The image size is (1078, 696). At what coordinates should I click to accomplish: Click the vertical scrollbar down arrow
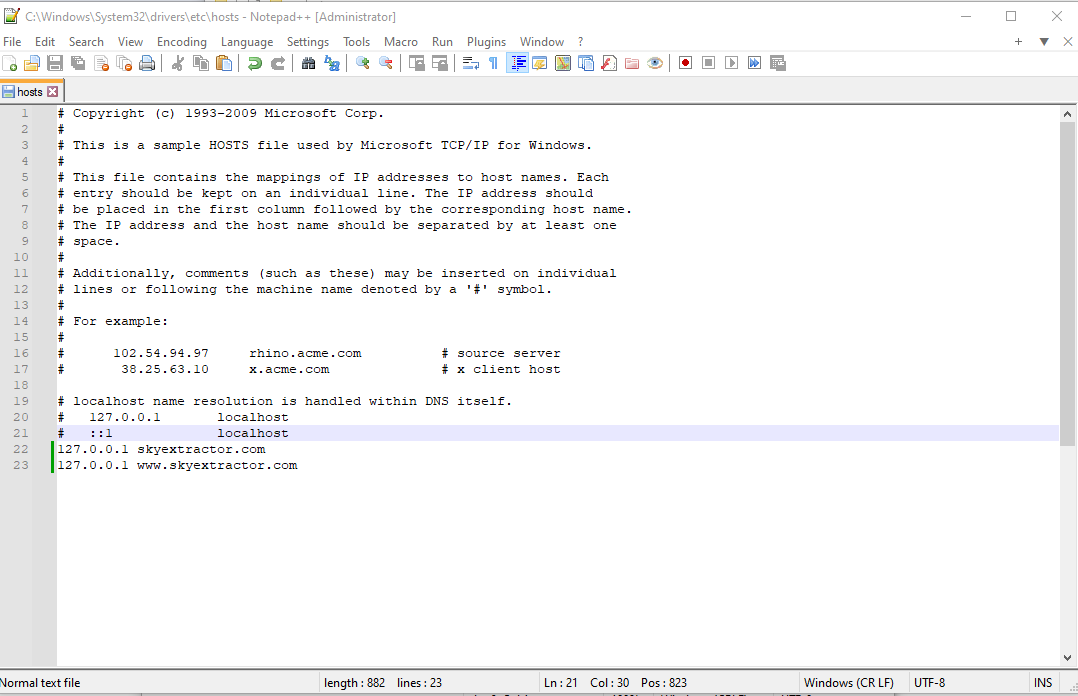pyautogui.click(x=1067, y=658)
